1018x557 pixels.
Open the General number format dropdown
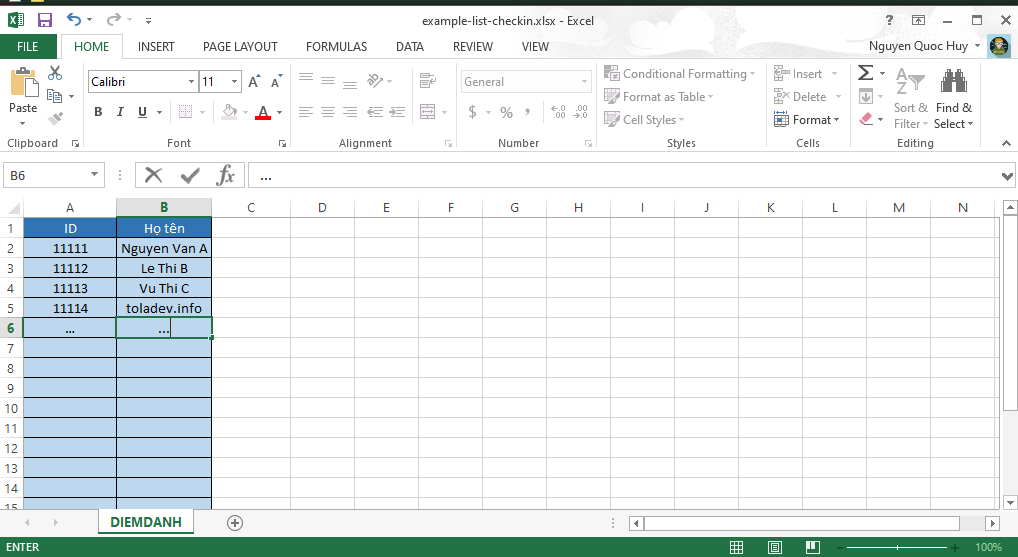[x=584, y=82]
